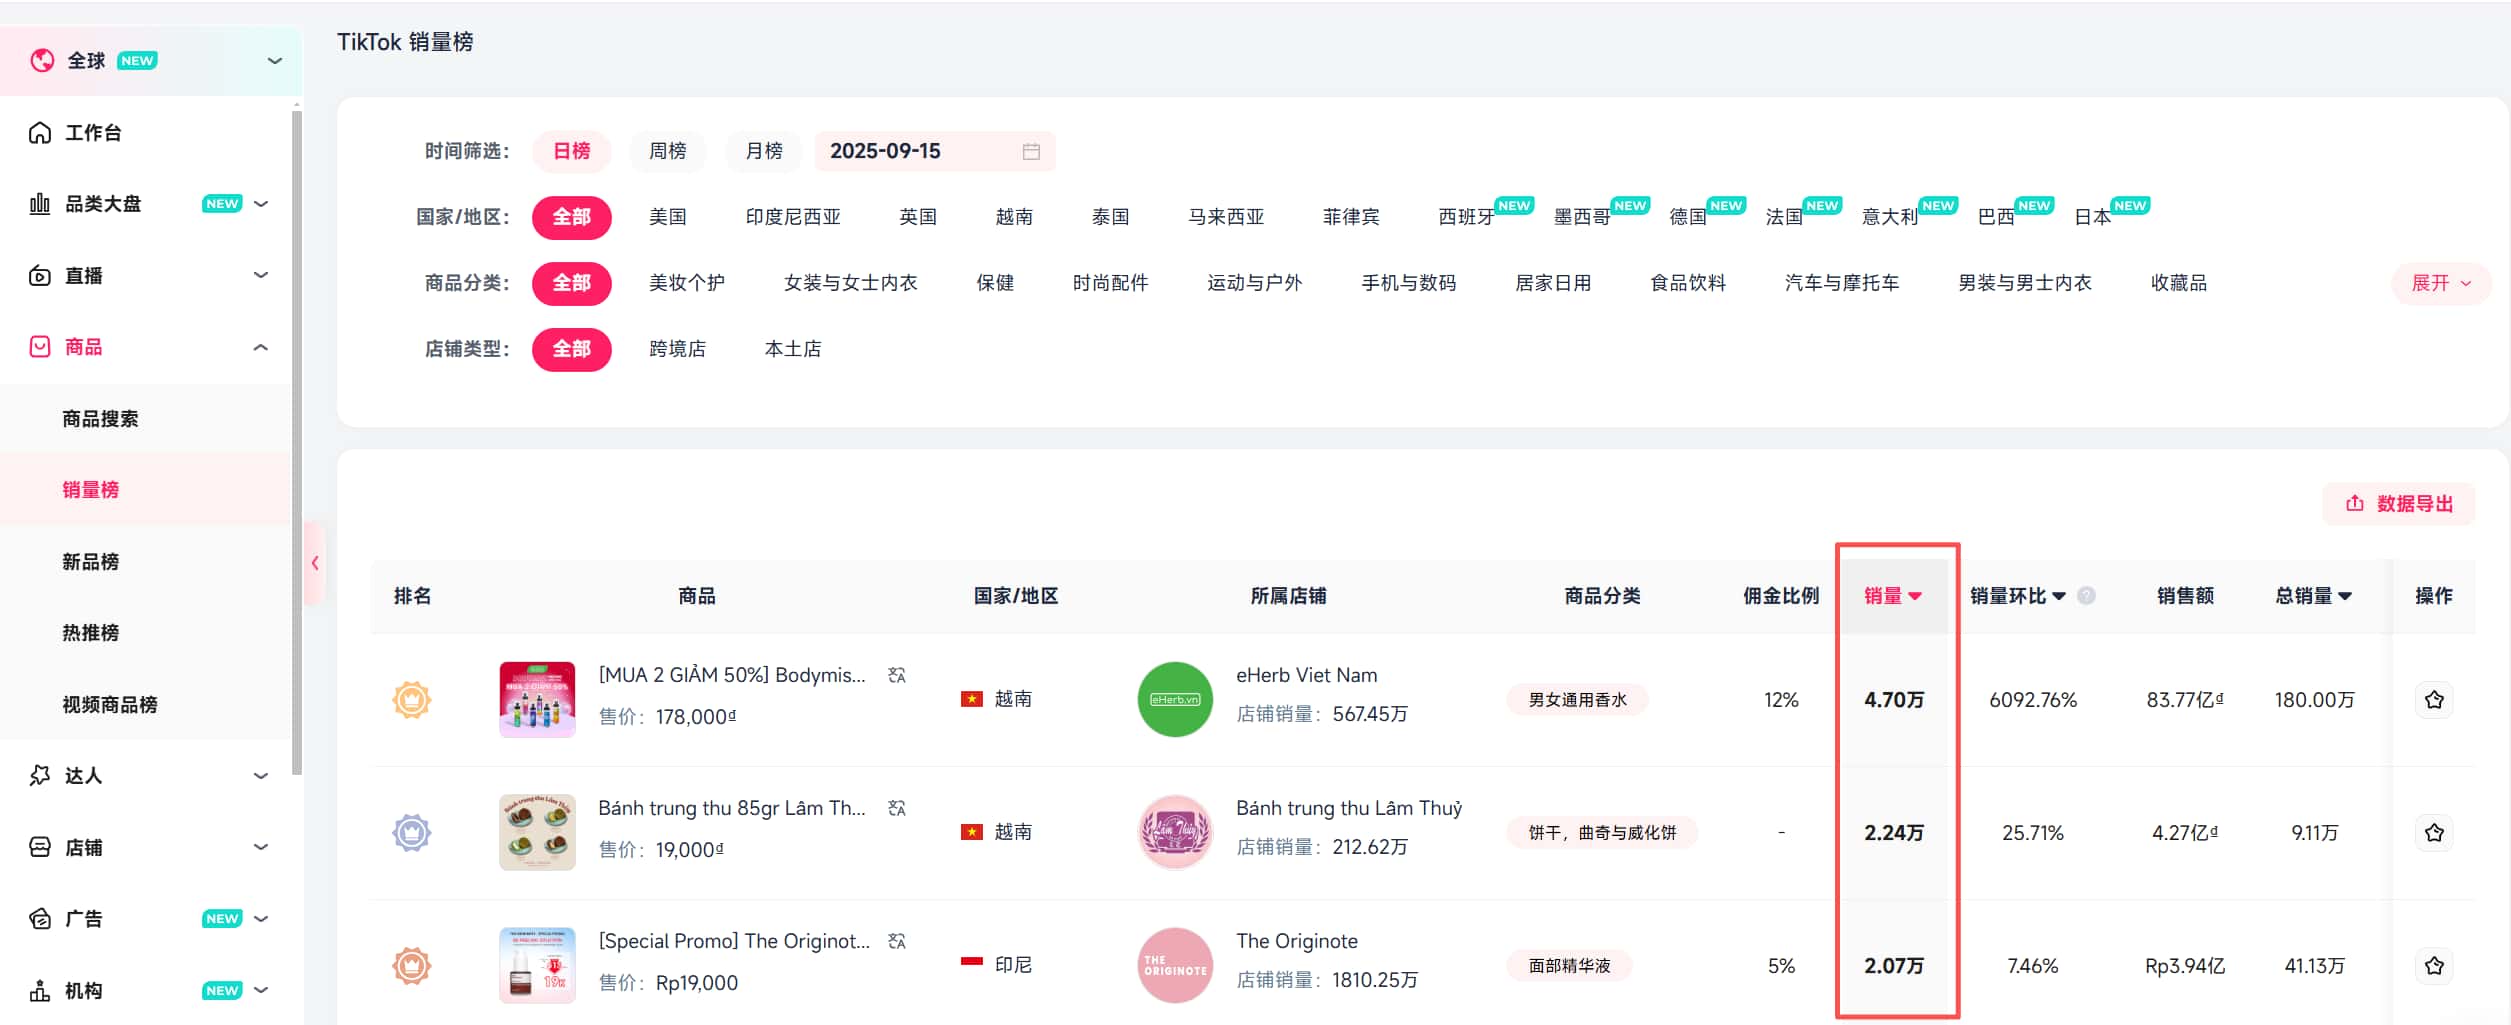Click the eHerb Viet Nam store logo

coord(1174,700)
